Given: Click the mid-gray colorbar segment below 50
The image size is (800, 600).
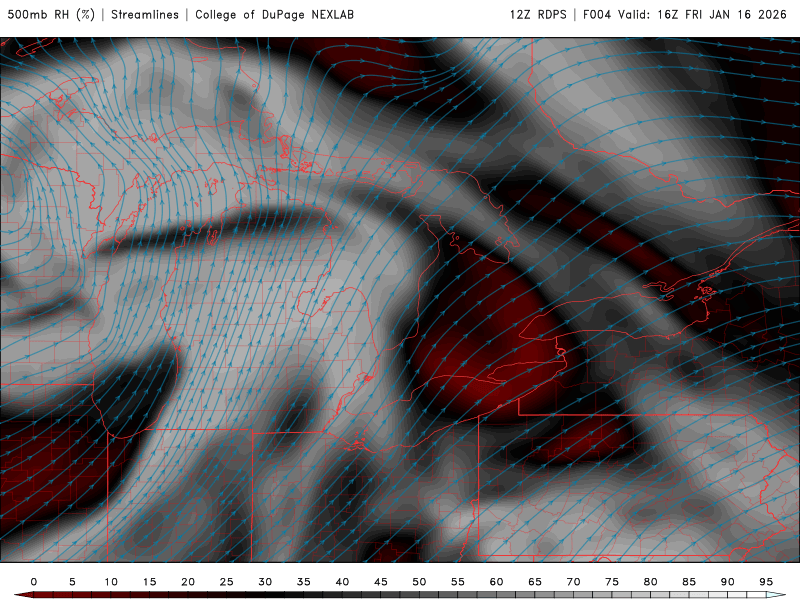Looking at the screenshot, I should (x=410, y=595).
